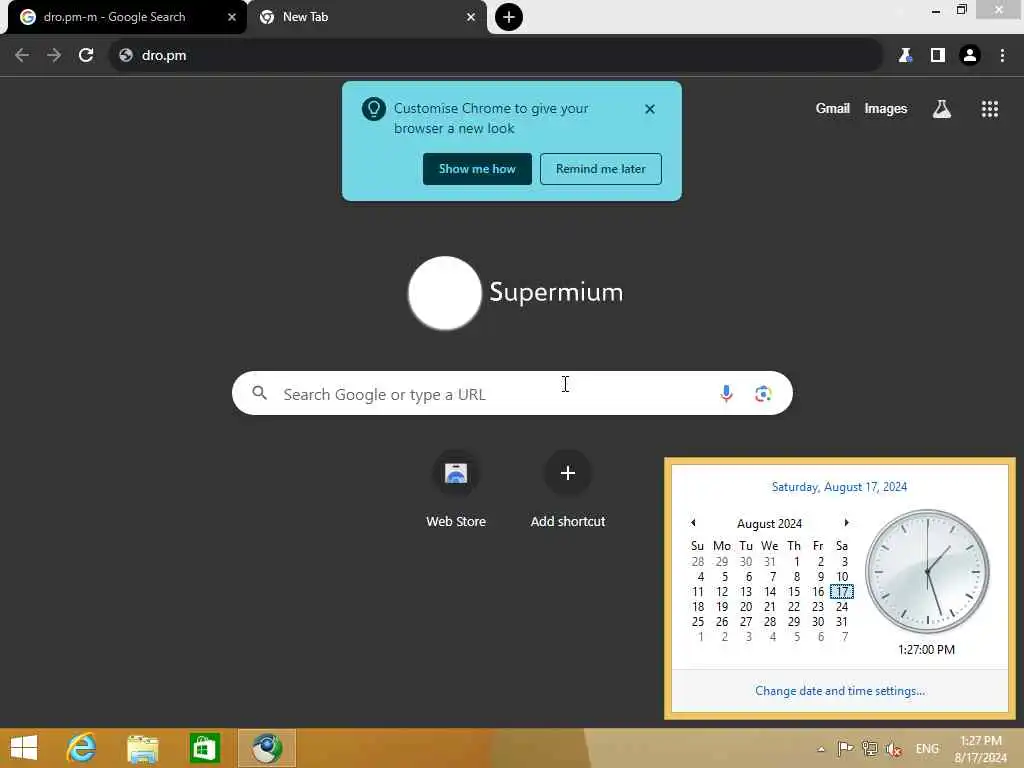Image resolution: width=1024 pixels, height=768 pixels.
Task: Open File Explorer from the taskbar
Action: click(x=142, y=748)
